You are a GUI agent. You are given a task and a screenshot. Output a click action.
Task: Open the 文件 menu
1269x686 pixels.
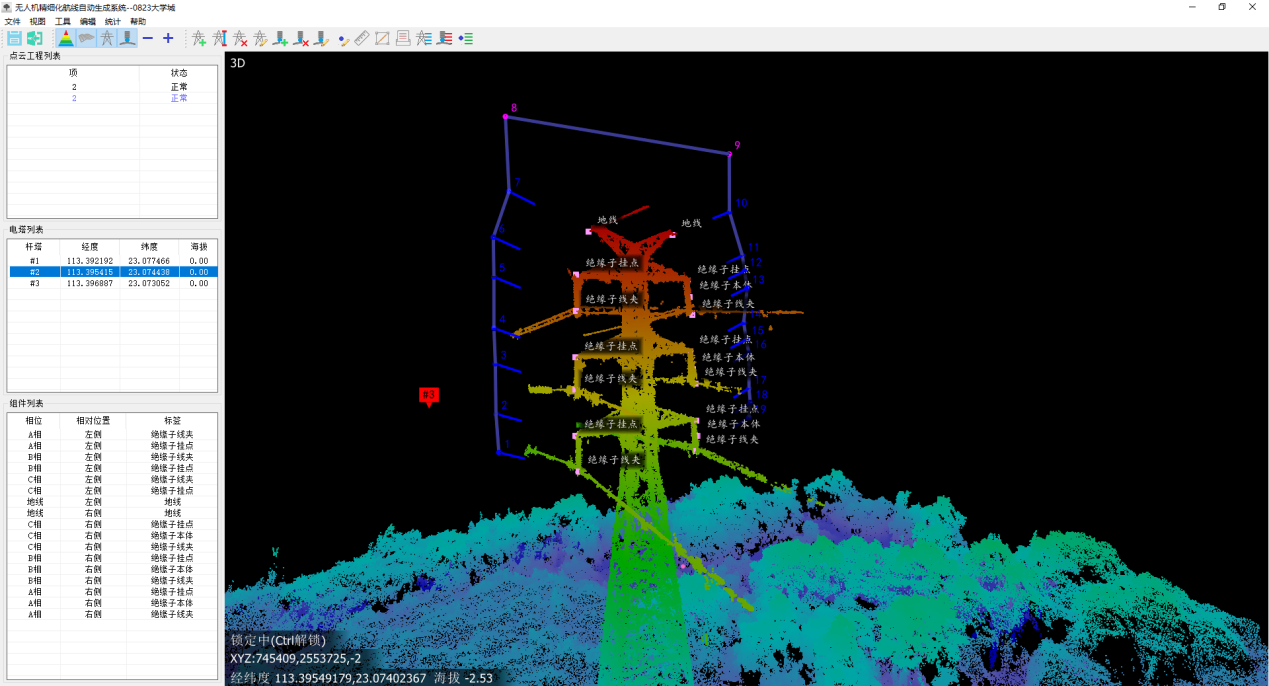point(12,21)
